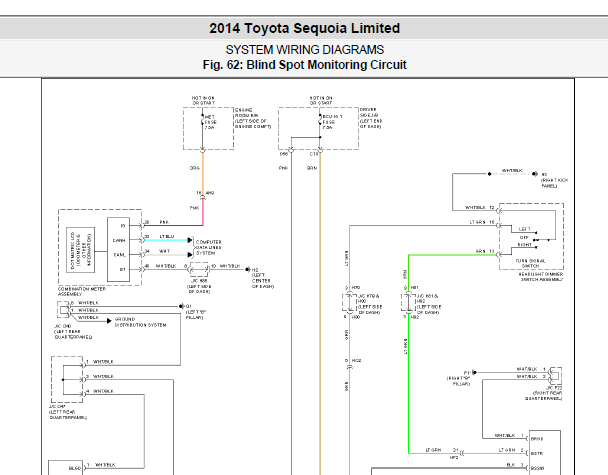The height and width of the screenshot is (475, 608).
Task: Click the Driver Side J/B location label
Action: click(371, 118)
